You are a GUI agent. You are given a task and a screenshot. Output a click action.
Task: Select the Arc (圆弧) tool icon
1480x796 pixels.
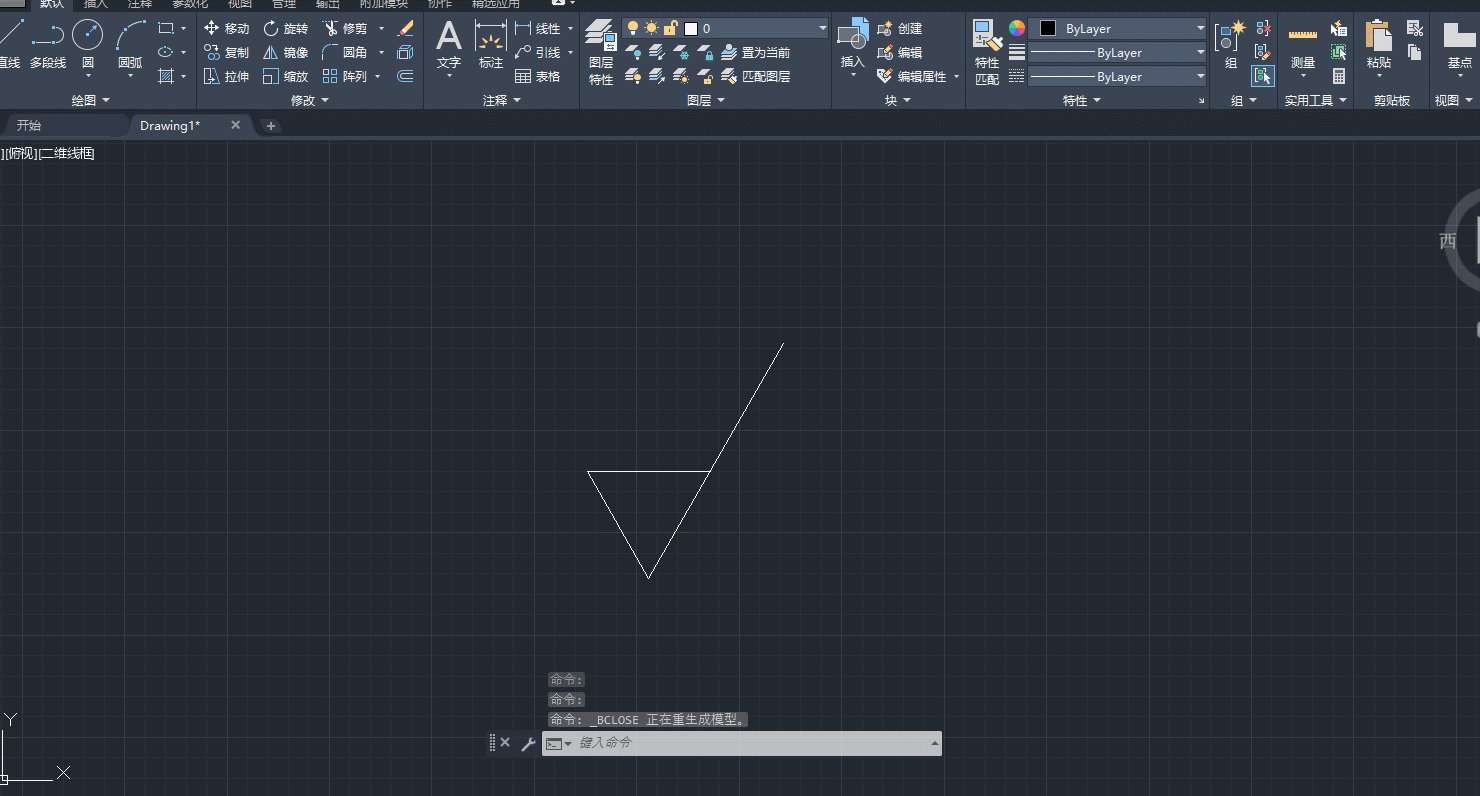[130, 36]
